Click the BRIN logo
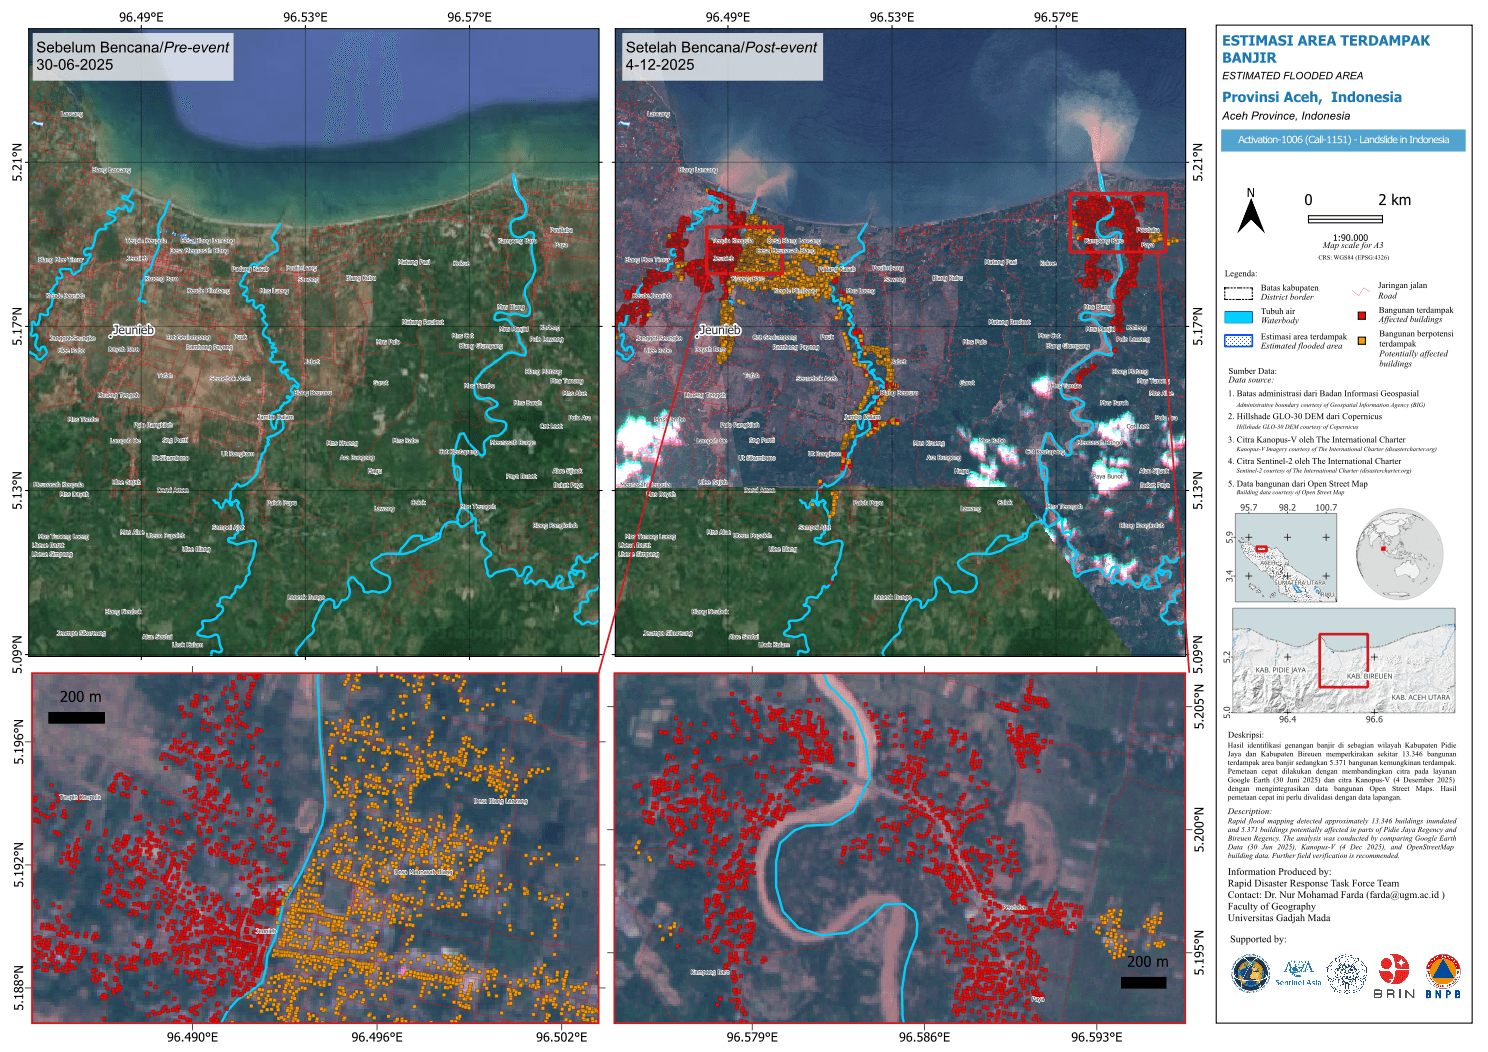This screenshot has height=1052, width=1488. (x=1394, y=976)
